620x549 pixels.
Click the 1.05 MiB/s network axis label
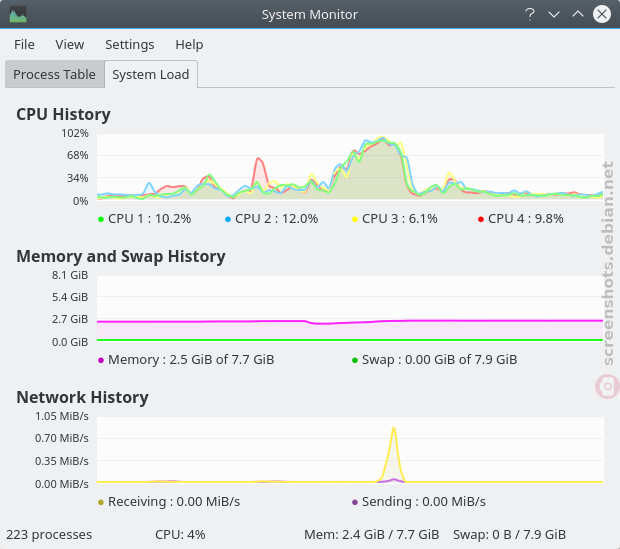pos(62,416)
